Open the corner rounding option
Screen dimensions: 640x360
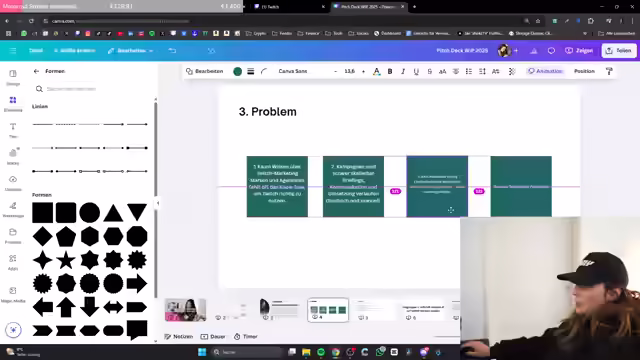click(264, 71)
